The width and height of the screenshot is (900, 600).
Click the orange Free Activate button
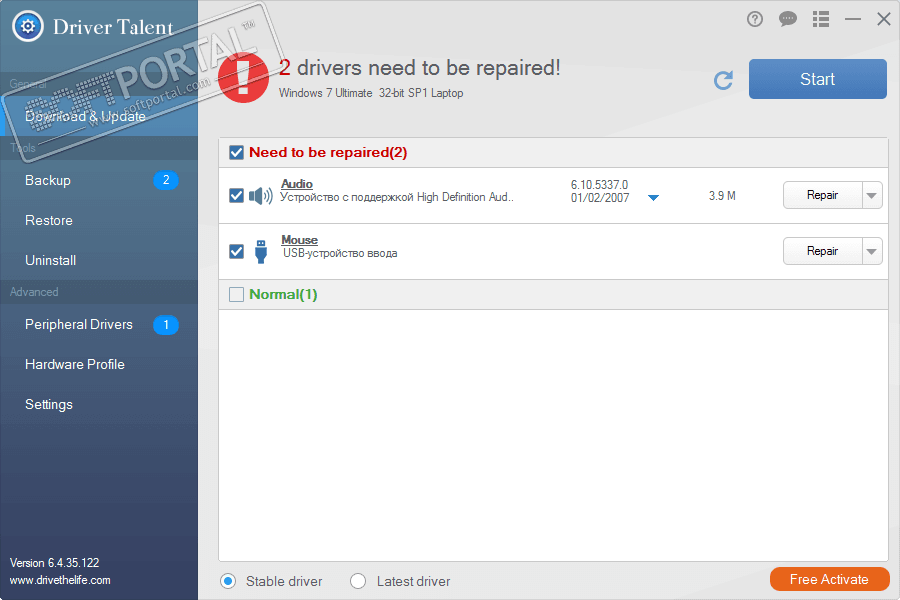pyautogui.click(x=829, y=579)
